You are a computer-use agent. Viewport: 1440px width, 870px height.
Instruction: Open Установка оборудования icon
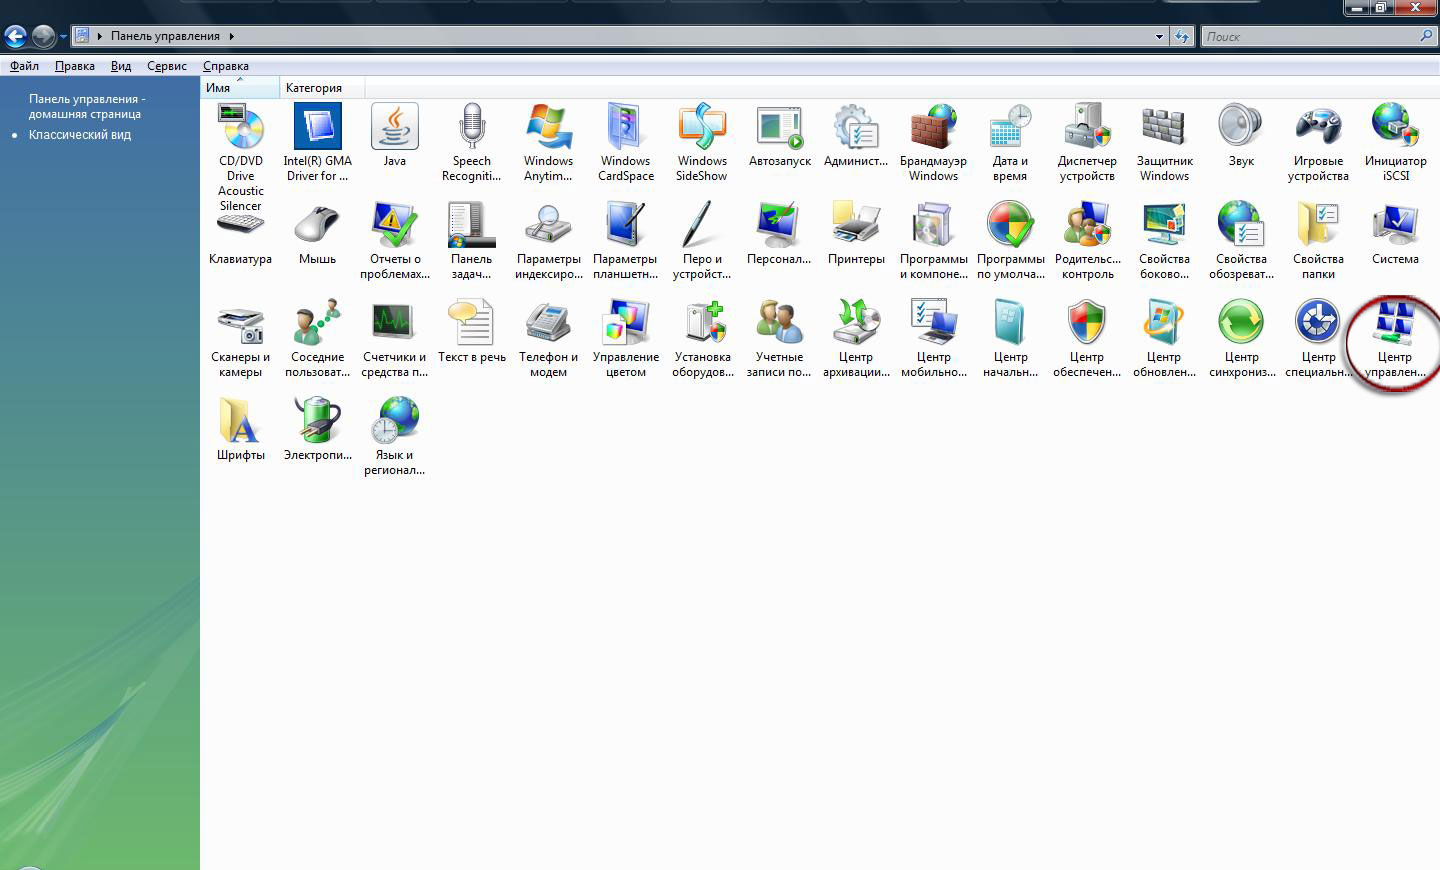point(703,322)
